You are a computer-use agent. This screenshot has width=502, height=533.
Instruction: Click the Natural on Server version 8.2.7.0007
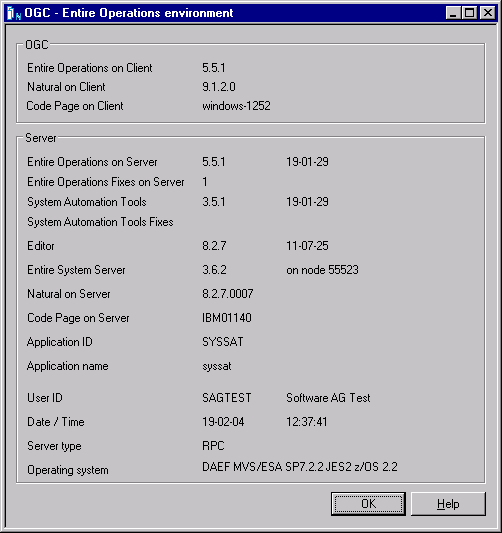click(x=228, y=294)
